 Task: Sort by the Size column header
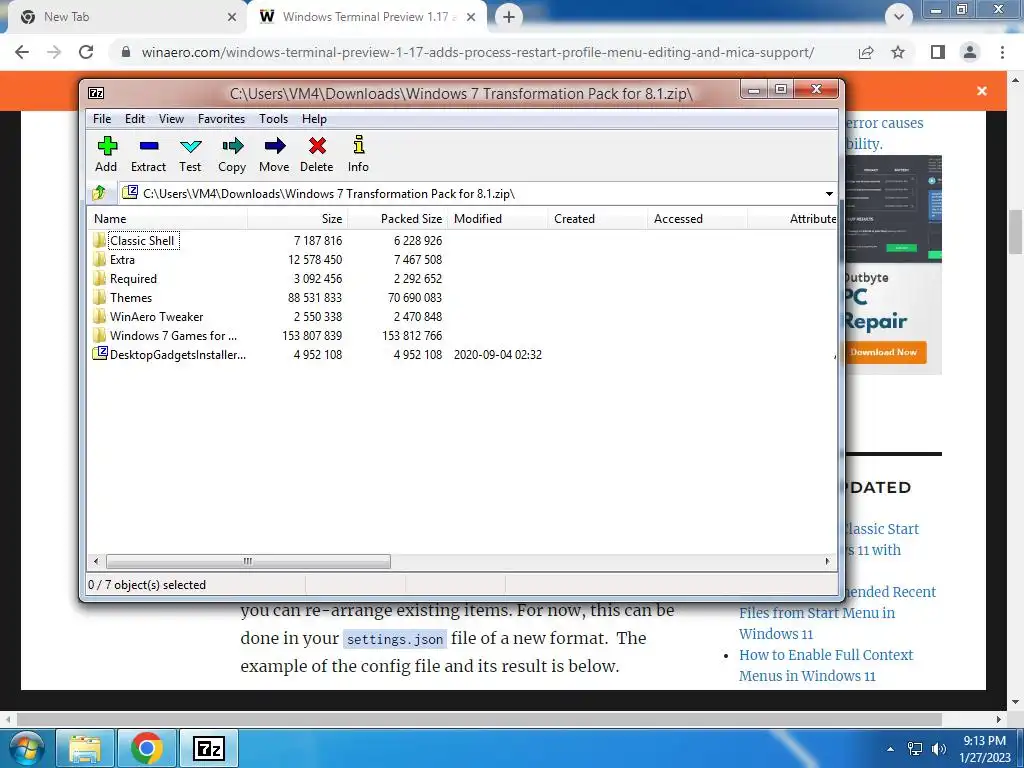297,219
